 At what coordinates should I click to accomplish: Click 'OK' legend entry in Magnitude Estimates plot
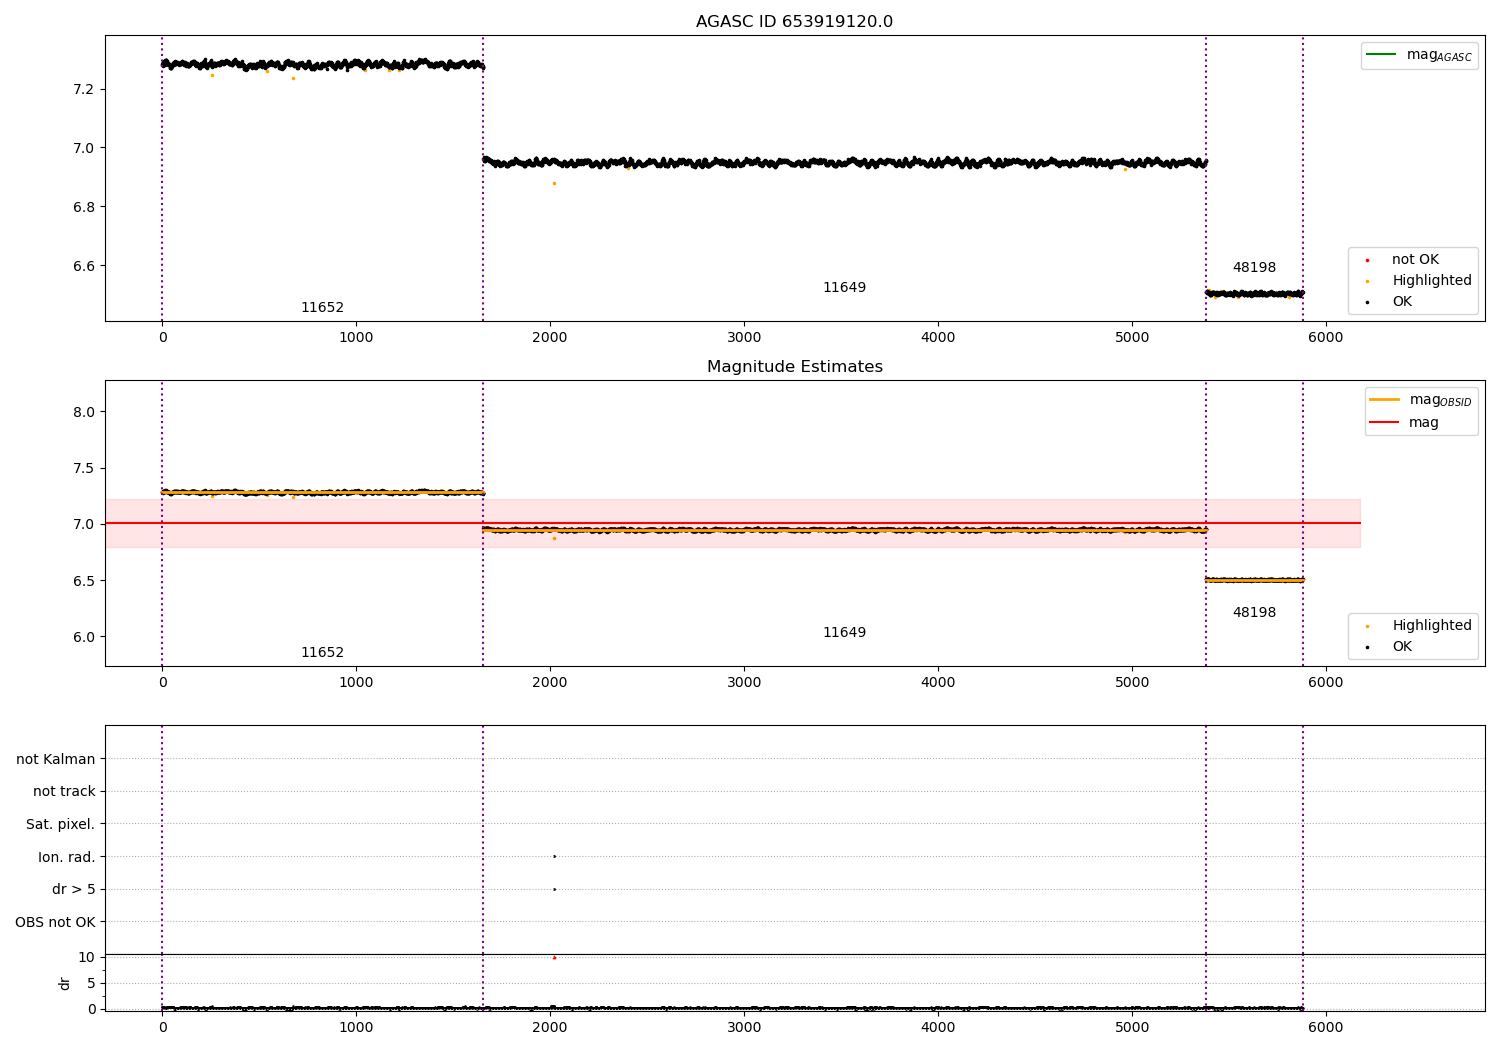1402,647
